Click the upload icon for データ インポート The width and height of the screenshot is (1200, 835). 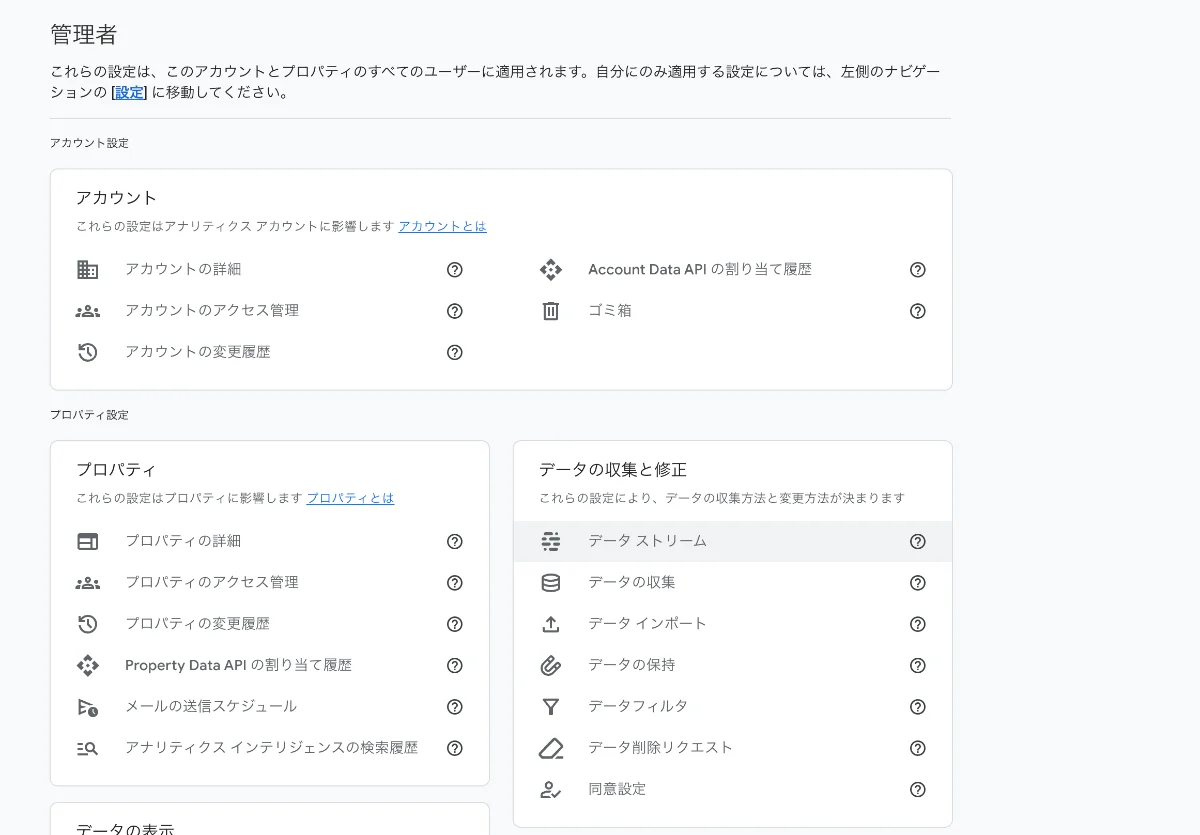pos(551,624)
